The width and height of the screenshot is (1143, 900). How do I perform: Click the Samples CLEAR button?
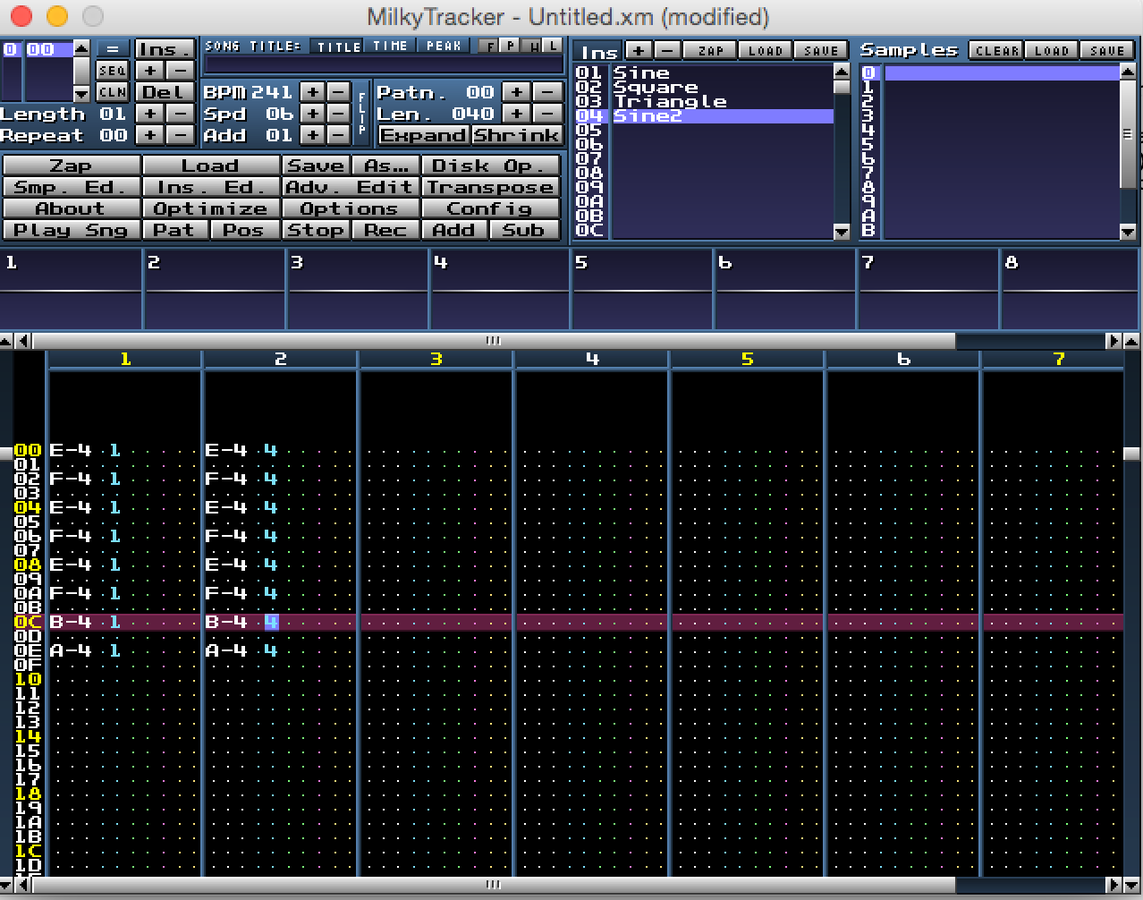pos(996,50)
